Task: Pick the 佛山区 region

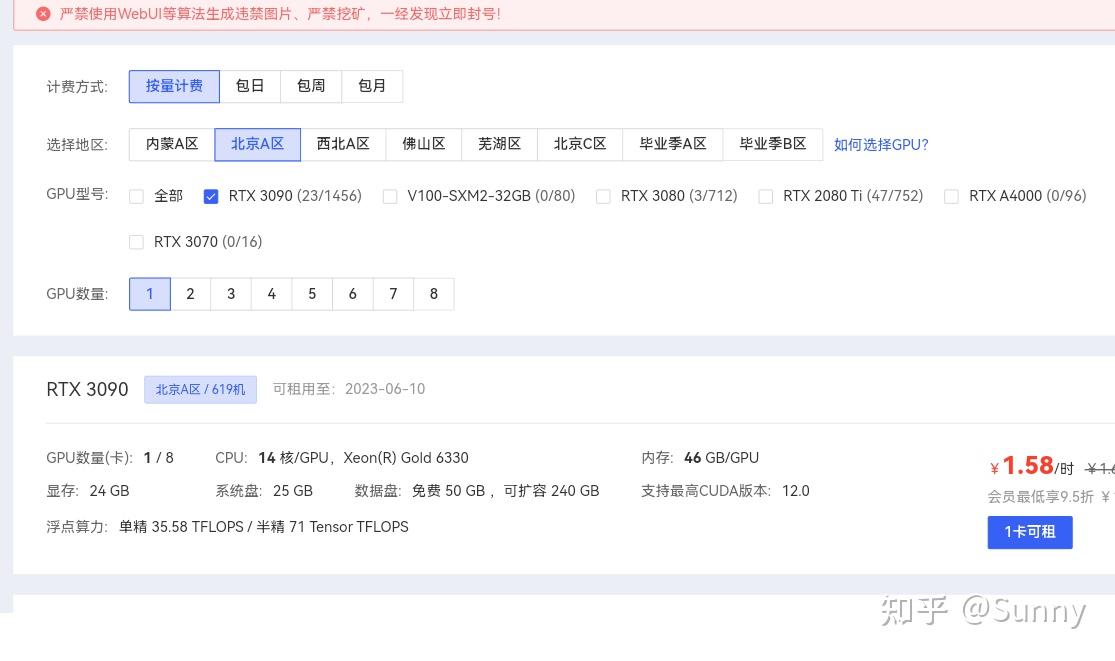Action: 424,144
